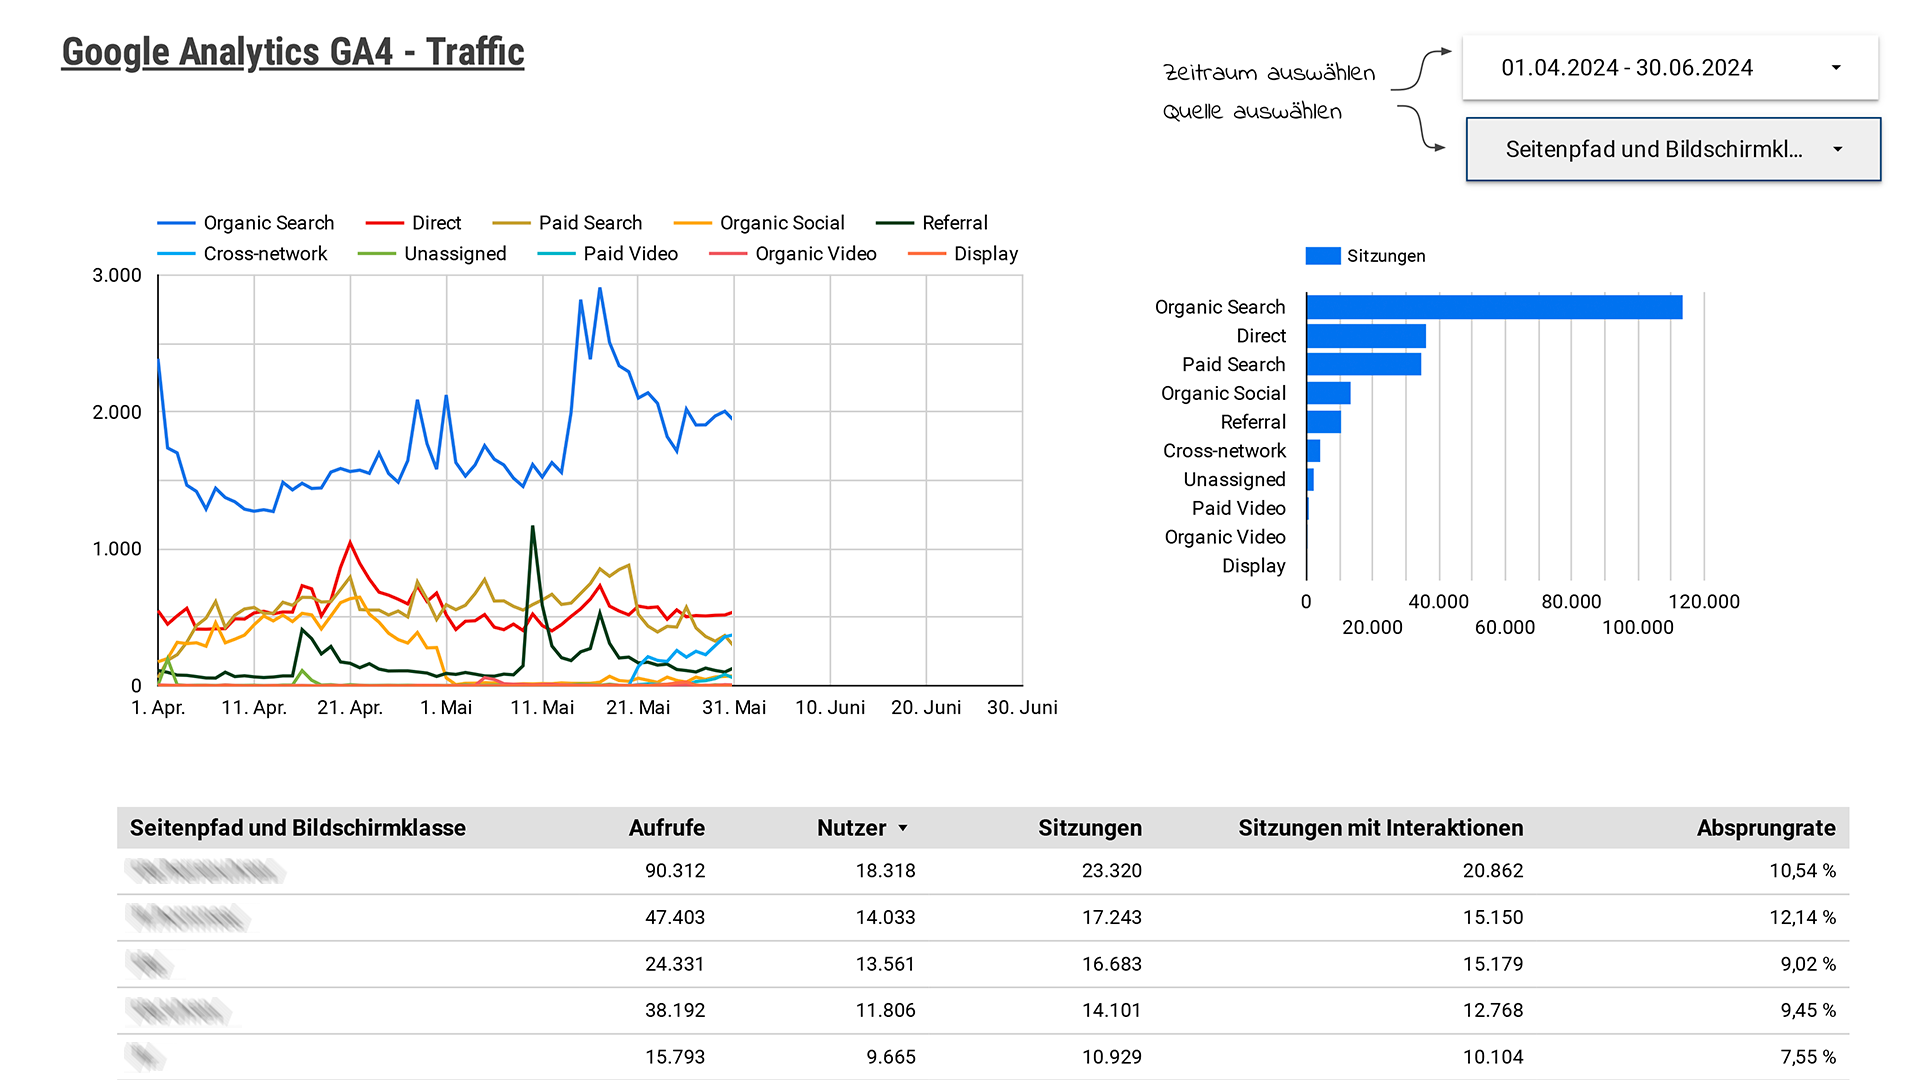
Task: Toggle Direct series in line chart legend
Action: (413, 223)
